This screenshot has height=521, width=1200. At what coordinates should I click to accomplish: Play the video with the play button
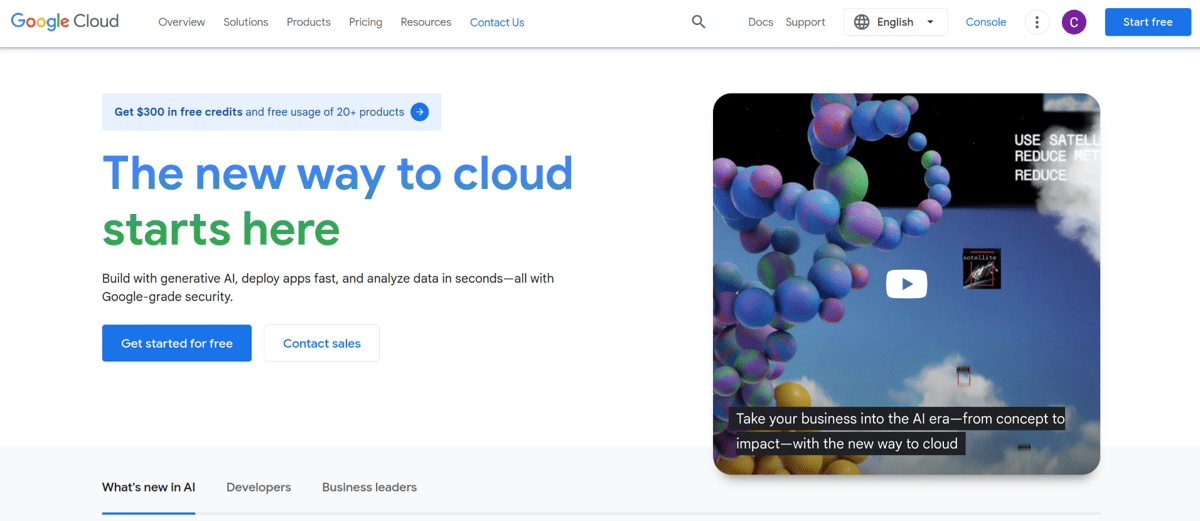pos(906,284)
